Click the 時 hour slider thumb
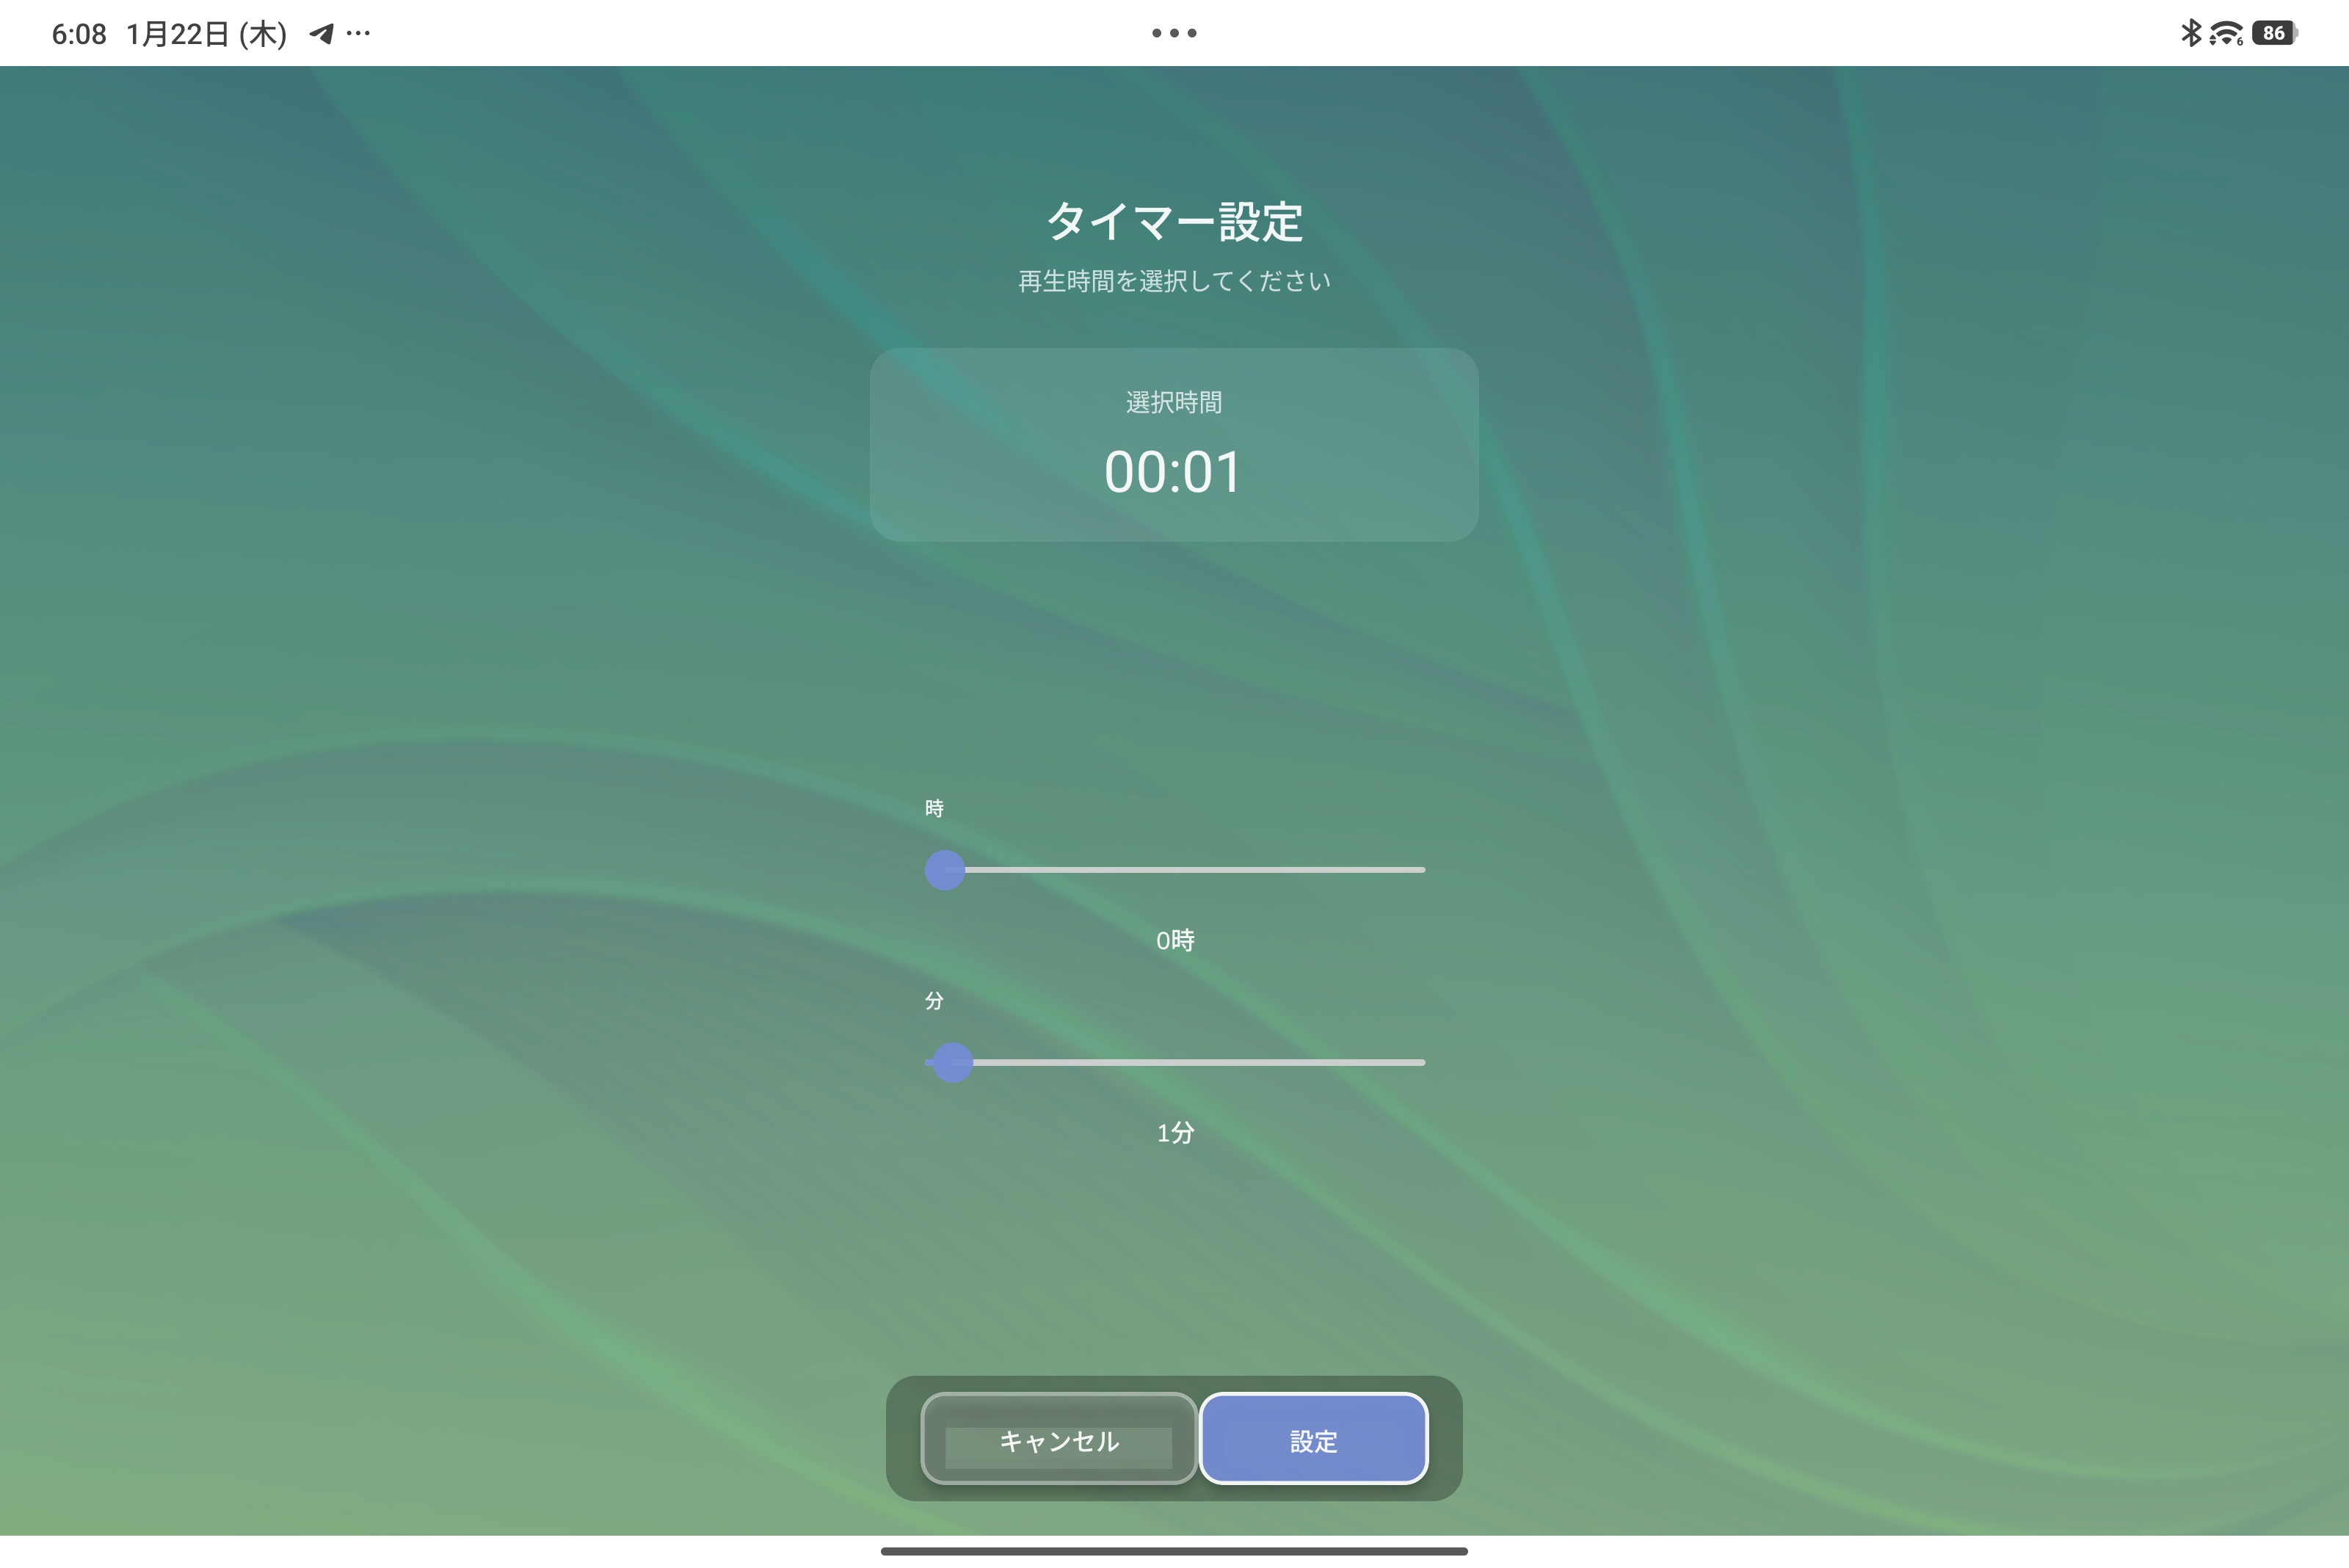Image resolution: width=2349 pixels, height=1568 pixels. 944,870
